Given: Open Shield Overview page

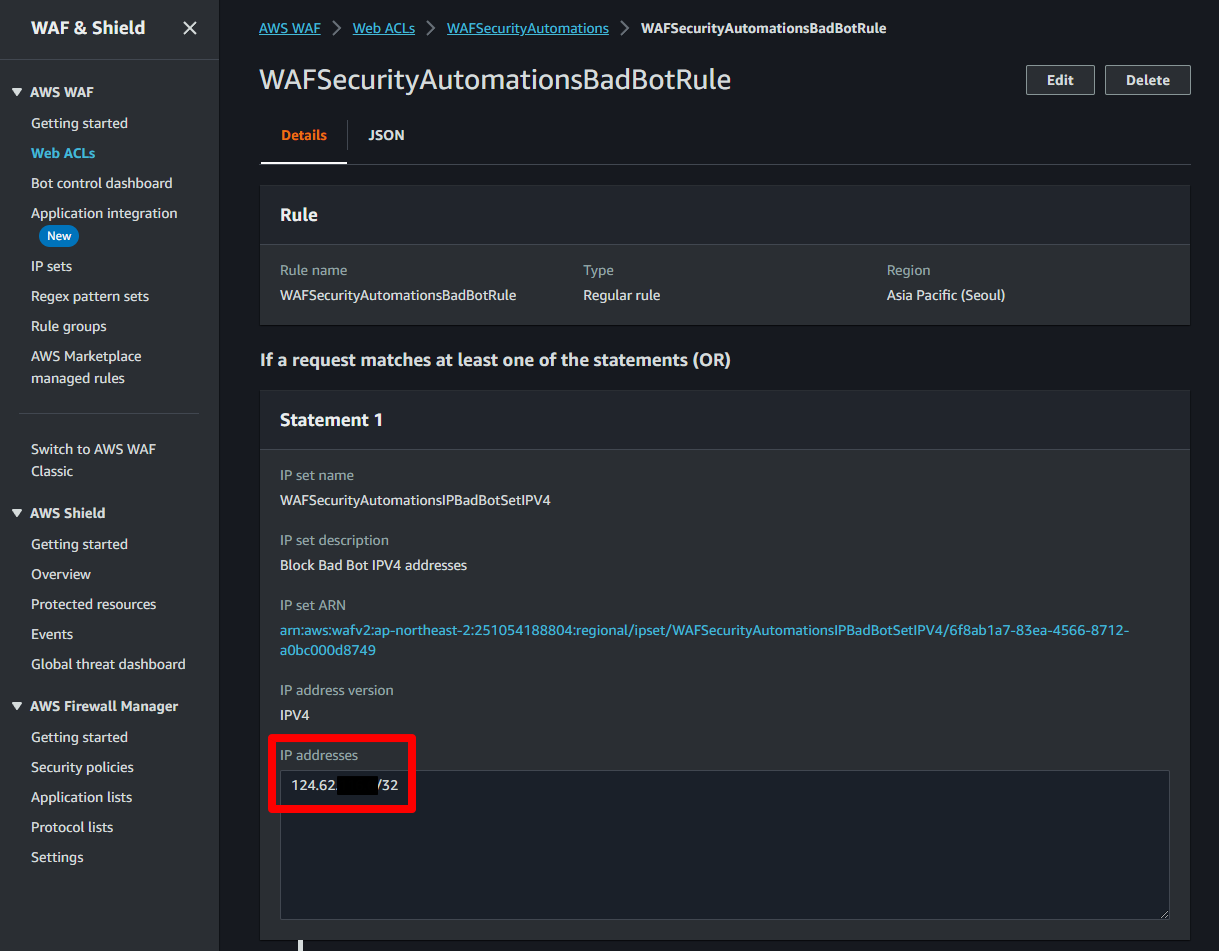Looking at the screenshot, I should tap(61, 574).
